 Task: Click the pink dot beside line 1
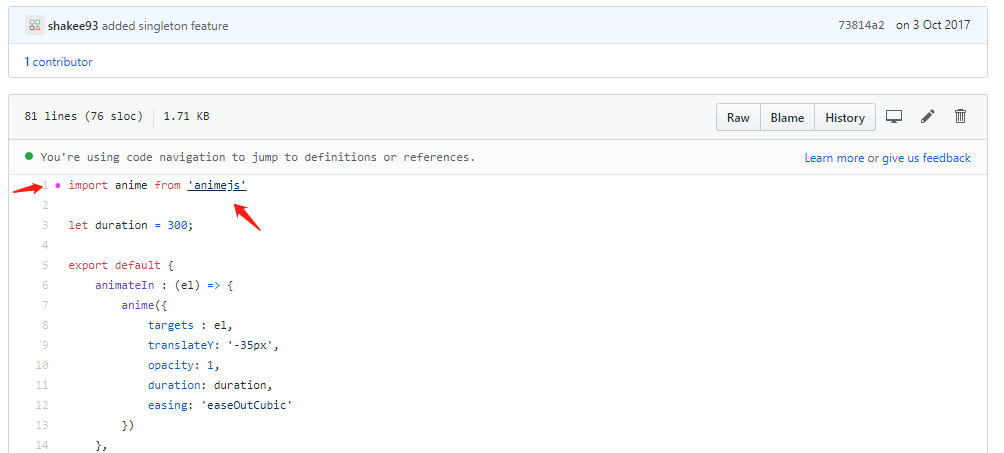pos(57,186)
